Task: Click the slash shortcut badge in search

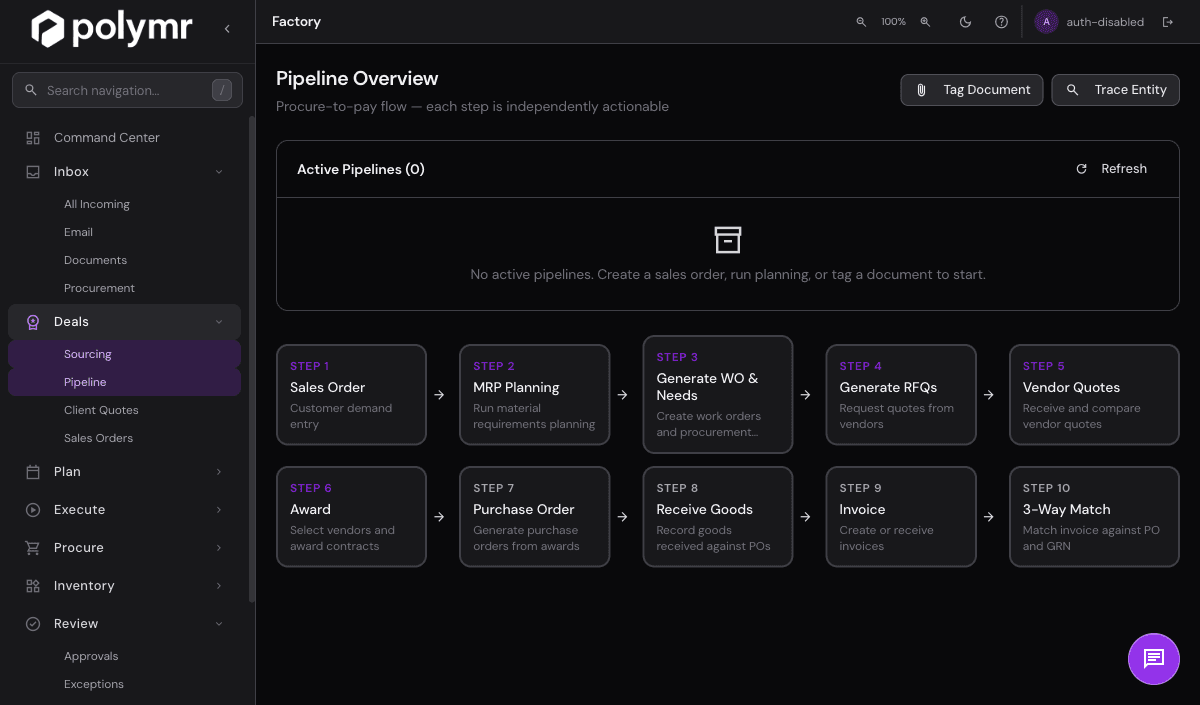Action: [x=222, y=90]
